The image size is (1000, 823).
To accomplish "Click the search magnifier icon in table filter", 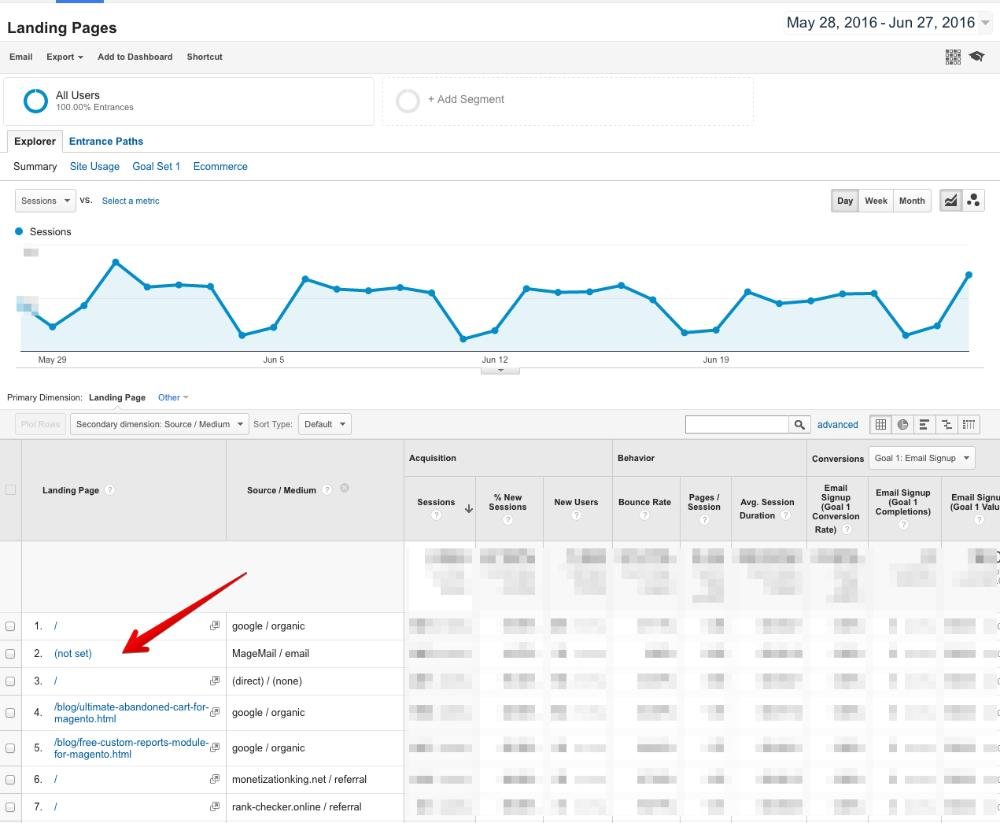I will coord(799,424).
